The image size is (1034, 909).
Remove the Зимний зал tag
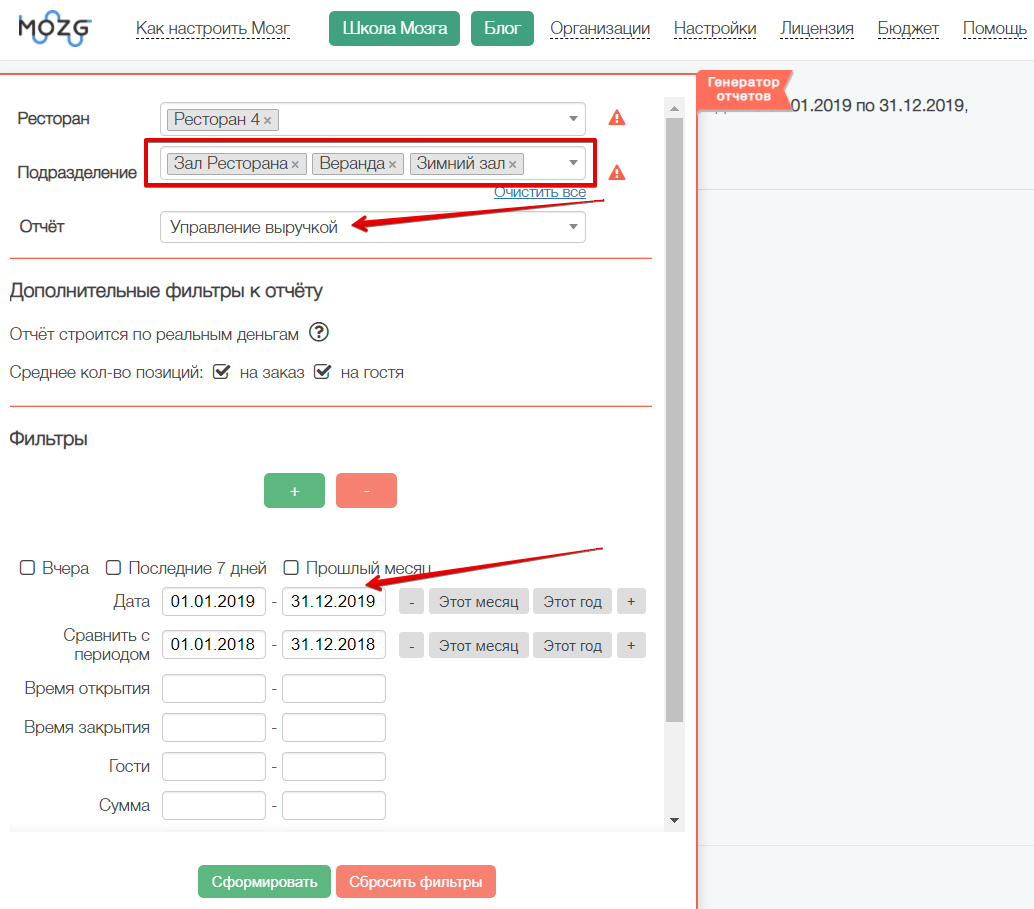[512, 164]
